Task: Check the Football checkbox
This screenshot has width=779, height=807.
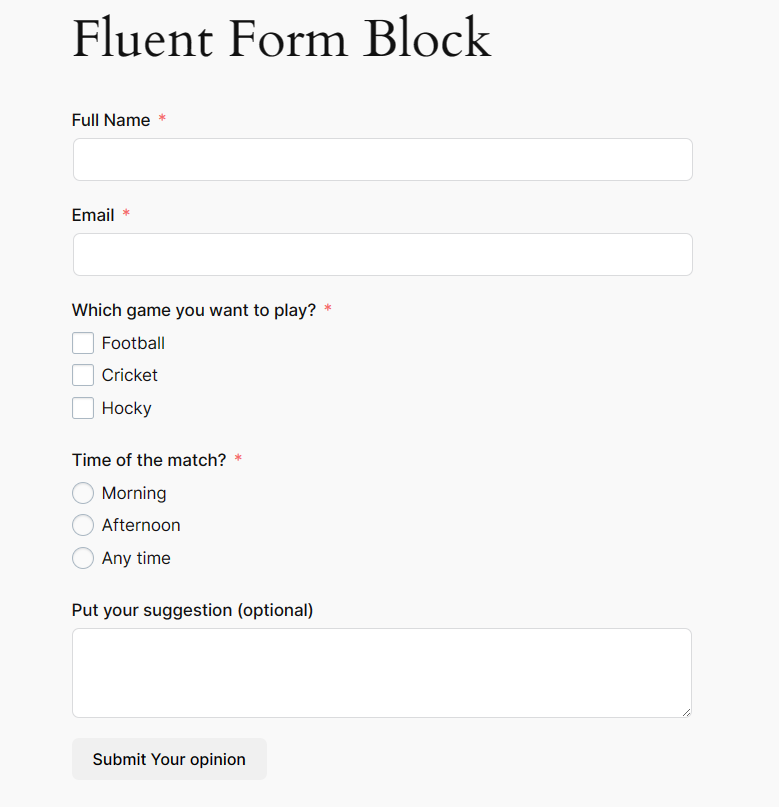Action: click(x=83, y=344)
